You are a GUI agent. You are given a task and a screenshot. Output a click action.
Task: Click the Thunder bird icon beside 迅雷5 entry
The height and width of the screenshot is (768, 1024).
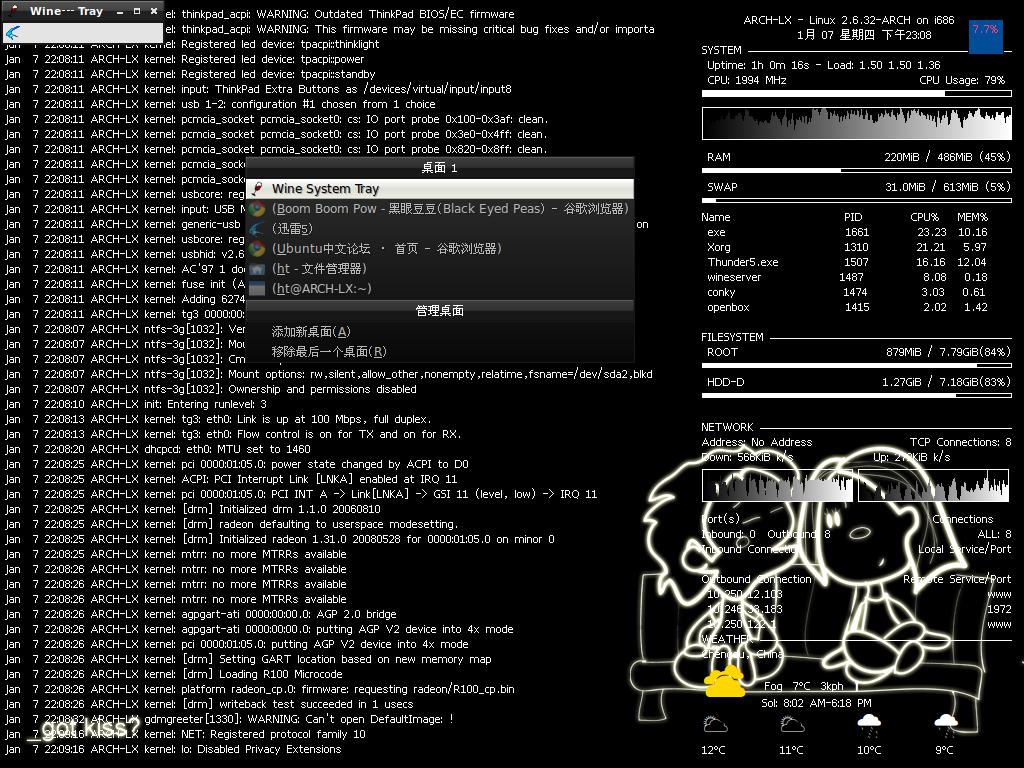click(x=257, y=229)
